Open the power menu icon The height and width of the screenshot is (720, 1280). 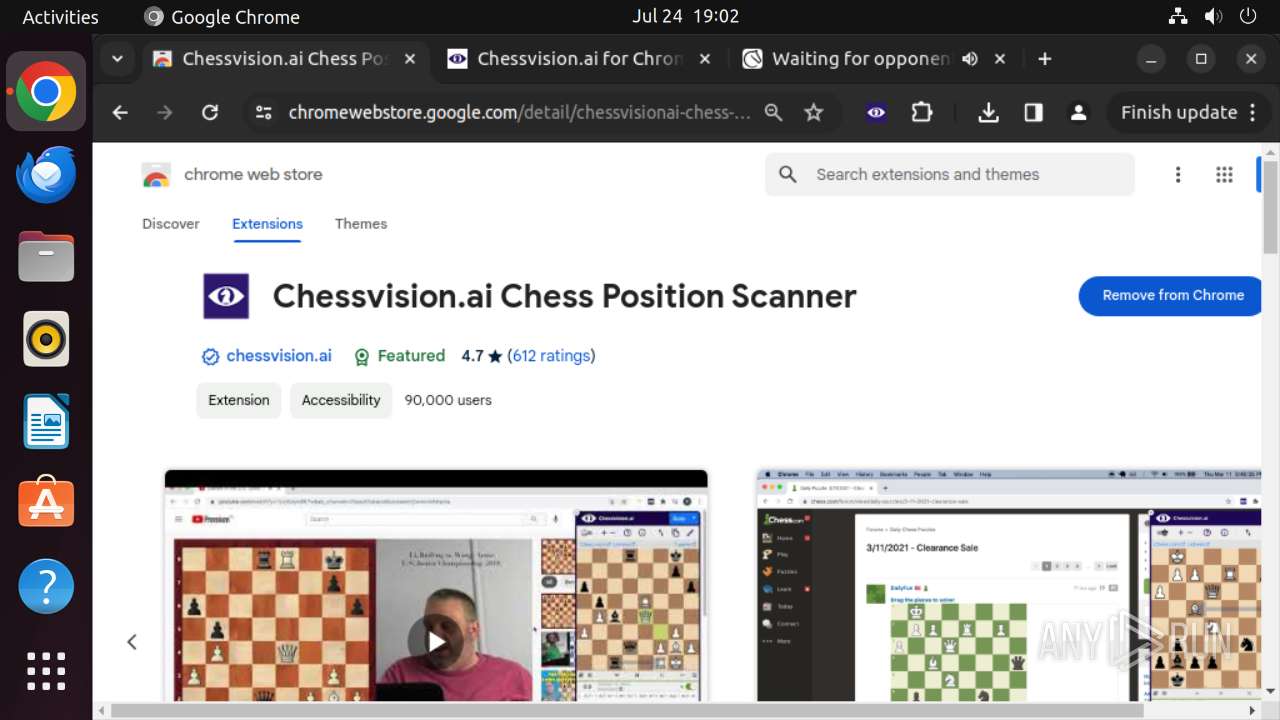[1247, 17]
